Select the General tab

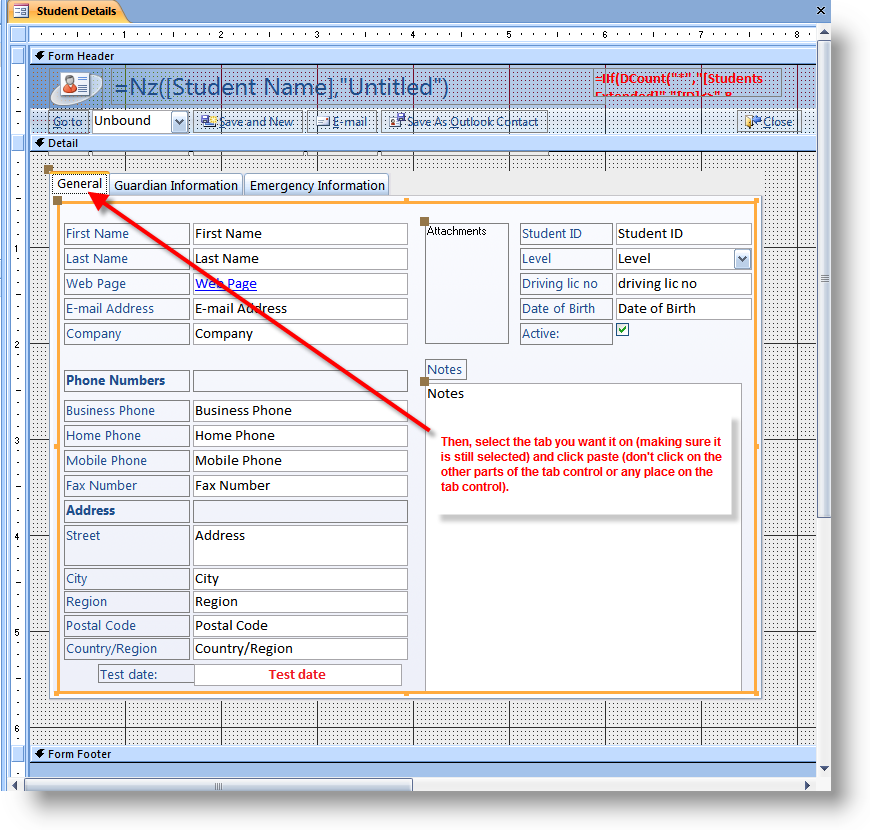pos(79,184)
